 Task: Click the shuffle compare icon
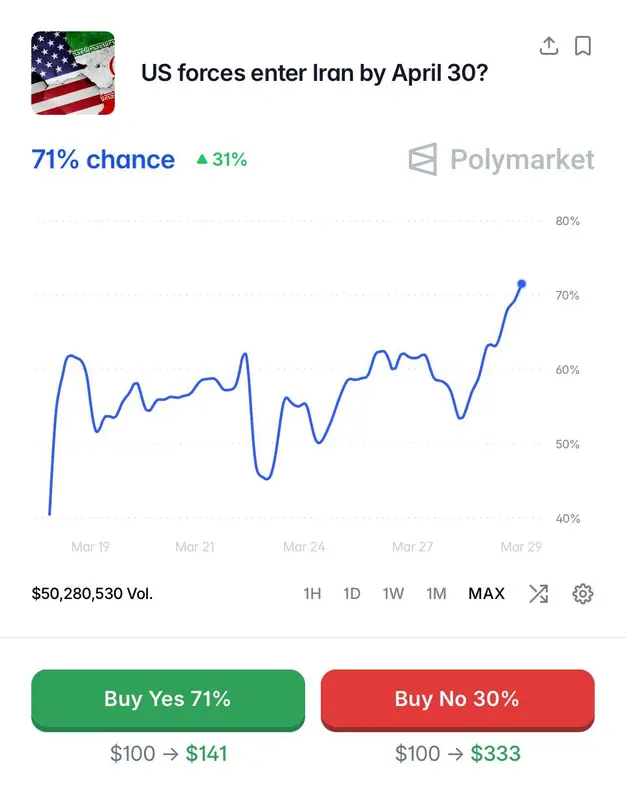(538, 594)
